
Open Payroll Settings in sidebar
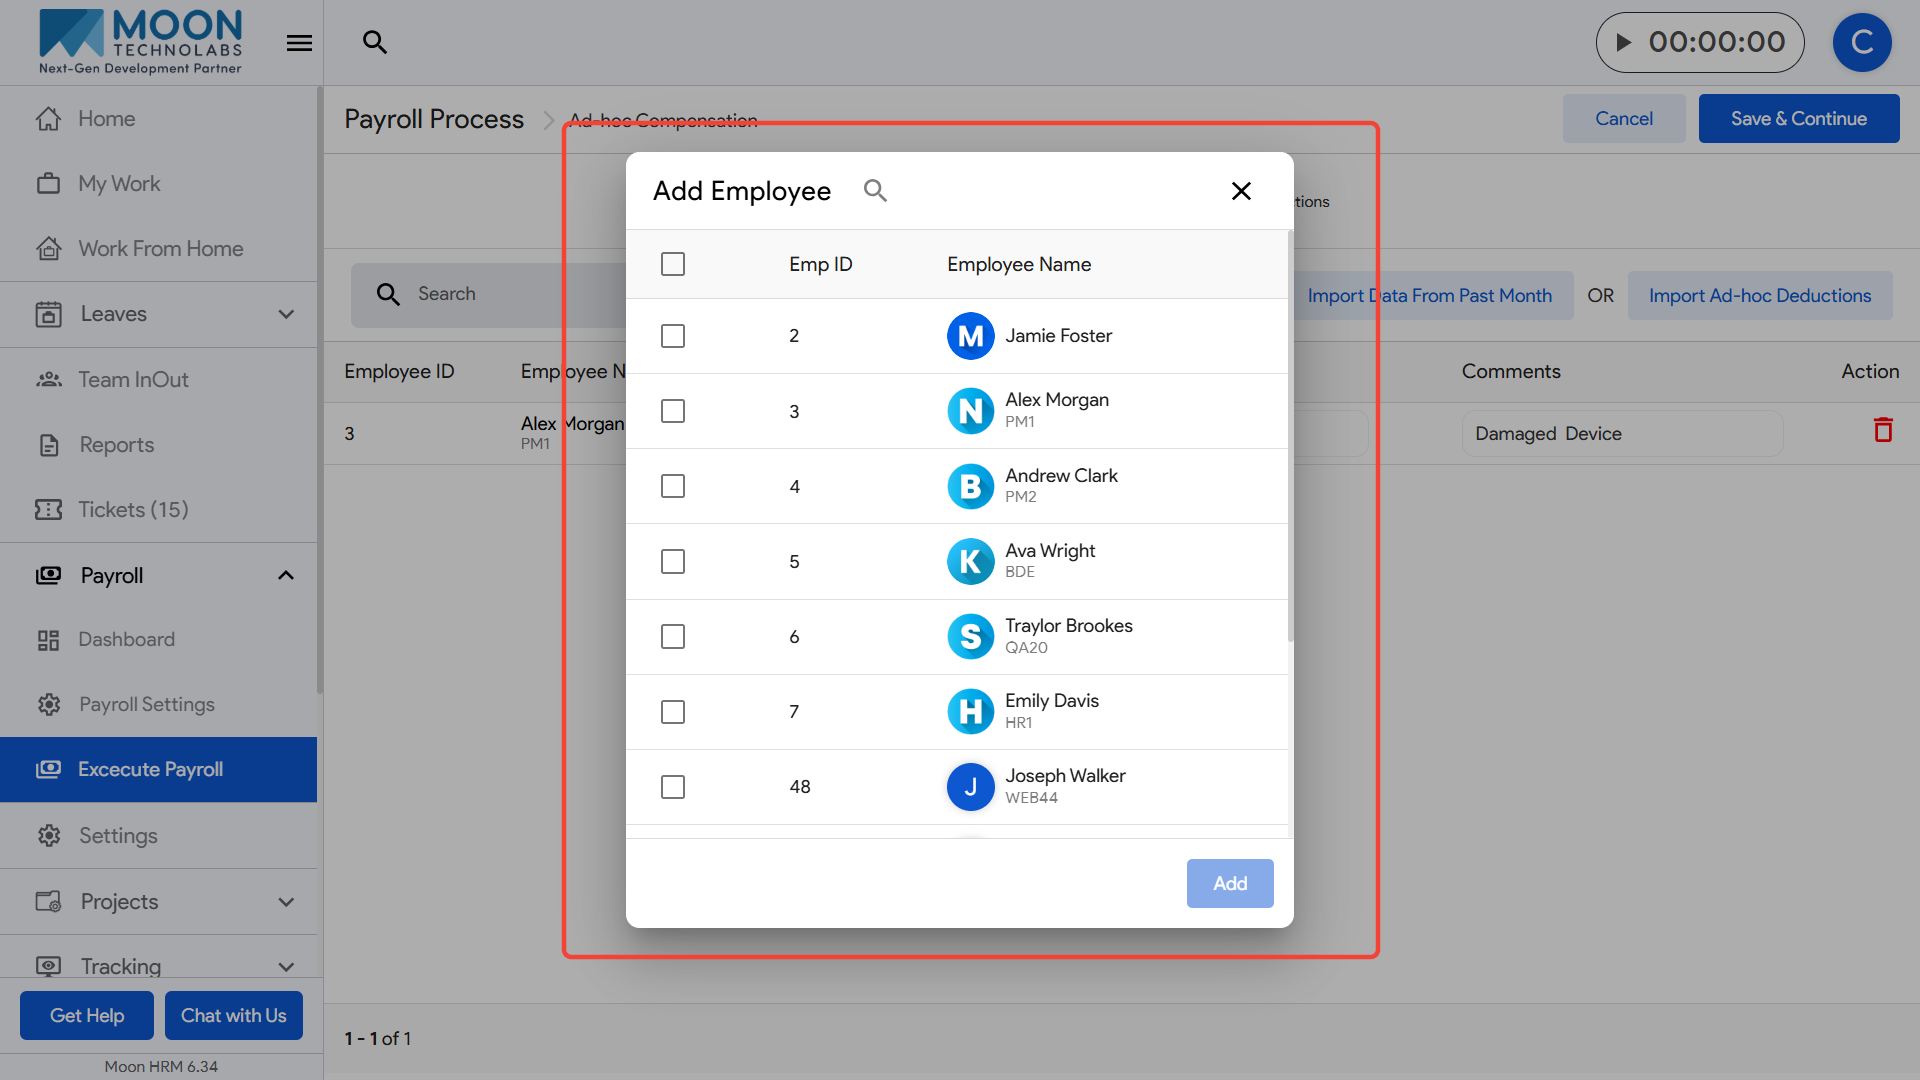point(146,704)
